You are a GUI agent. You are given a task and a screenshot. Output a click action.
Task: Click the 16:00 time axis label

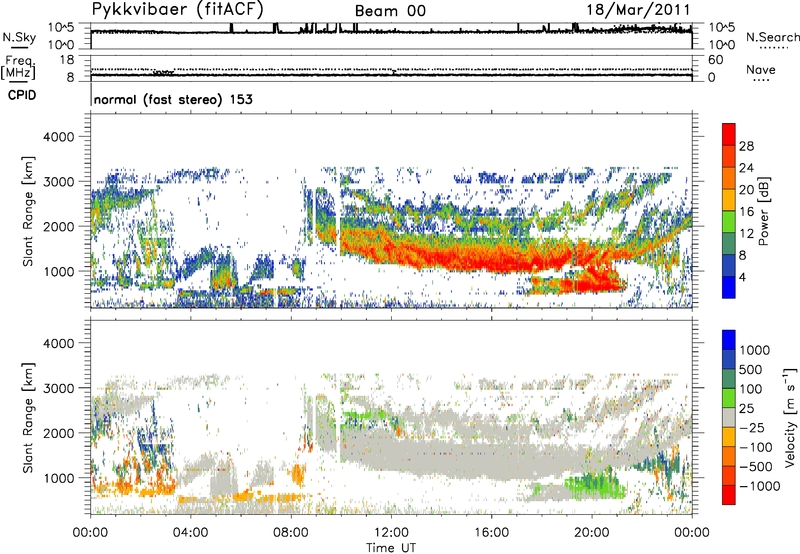click(x=491, y=533)
